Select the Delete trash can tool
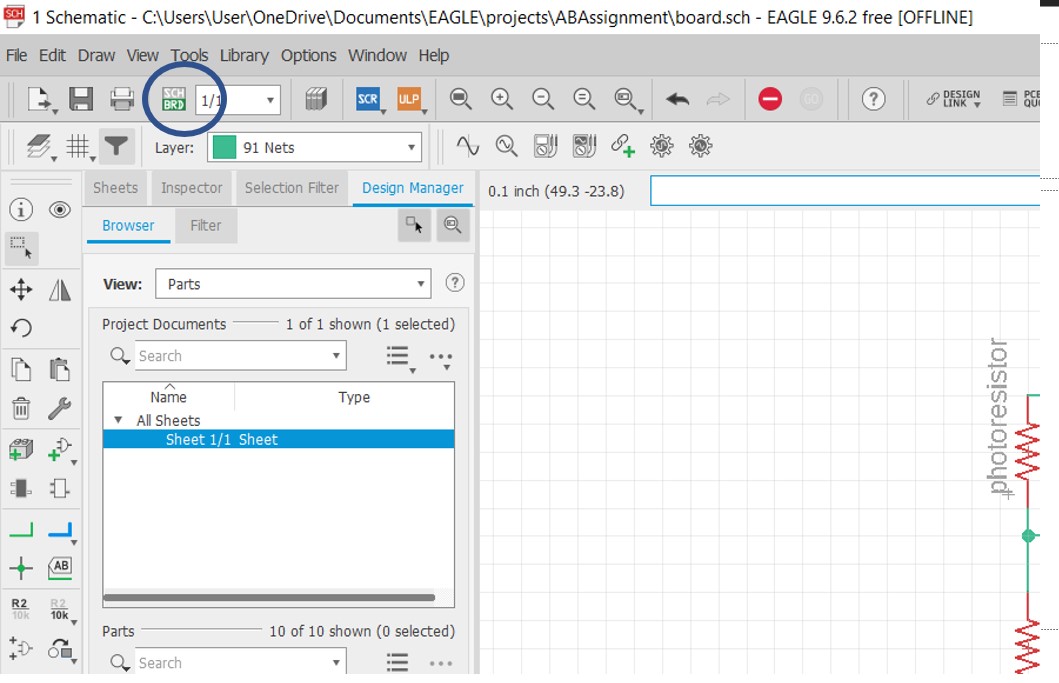This screenshot has width=1059, height=683. click(21, 408)
